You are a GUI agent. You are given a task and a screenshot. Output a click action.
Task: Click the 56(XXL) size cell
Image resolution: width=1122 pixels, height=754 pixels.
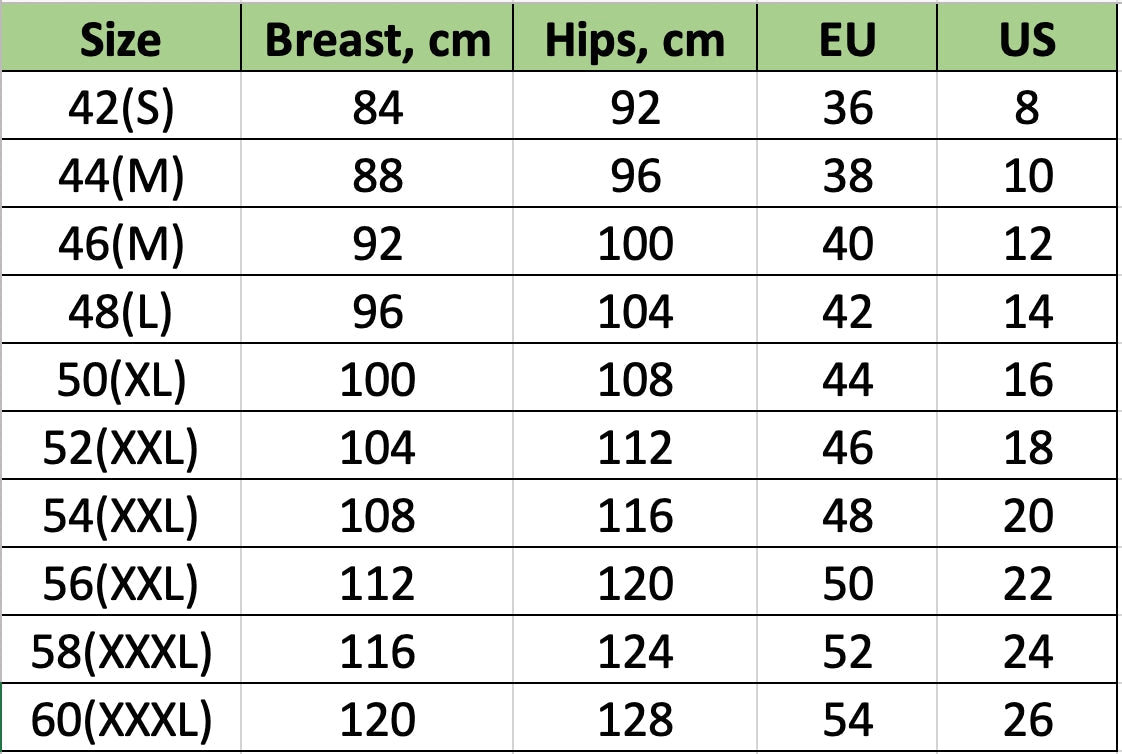[x=121, y=583]
